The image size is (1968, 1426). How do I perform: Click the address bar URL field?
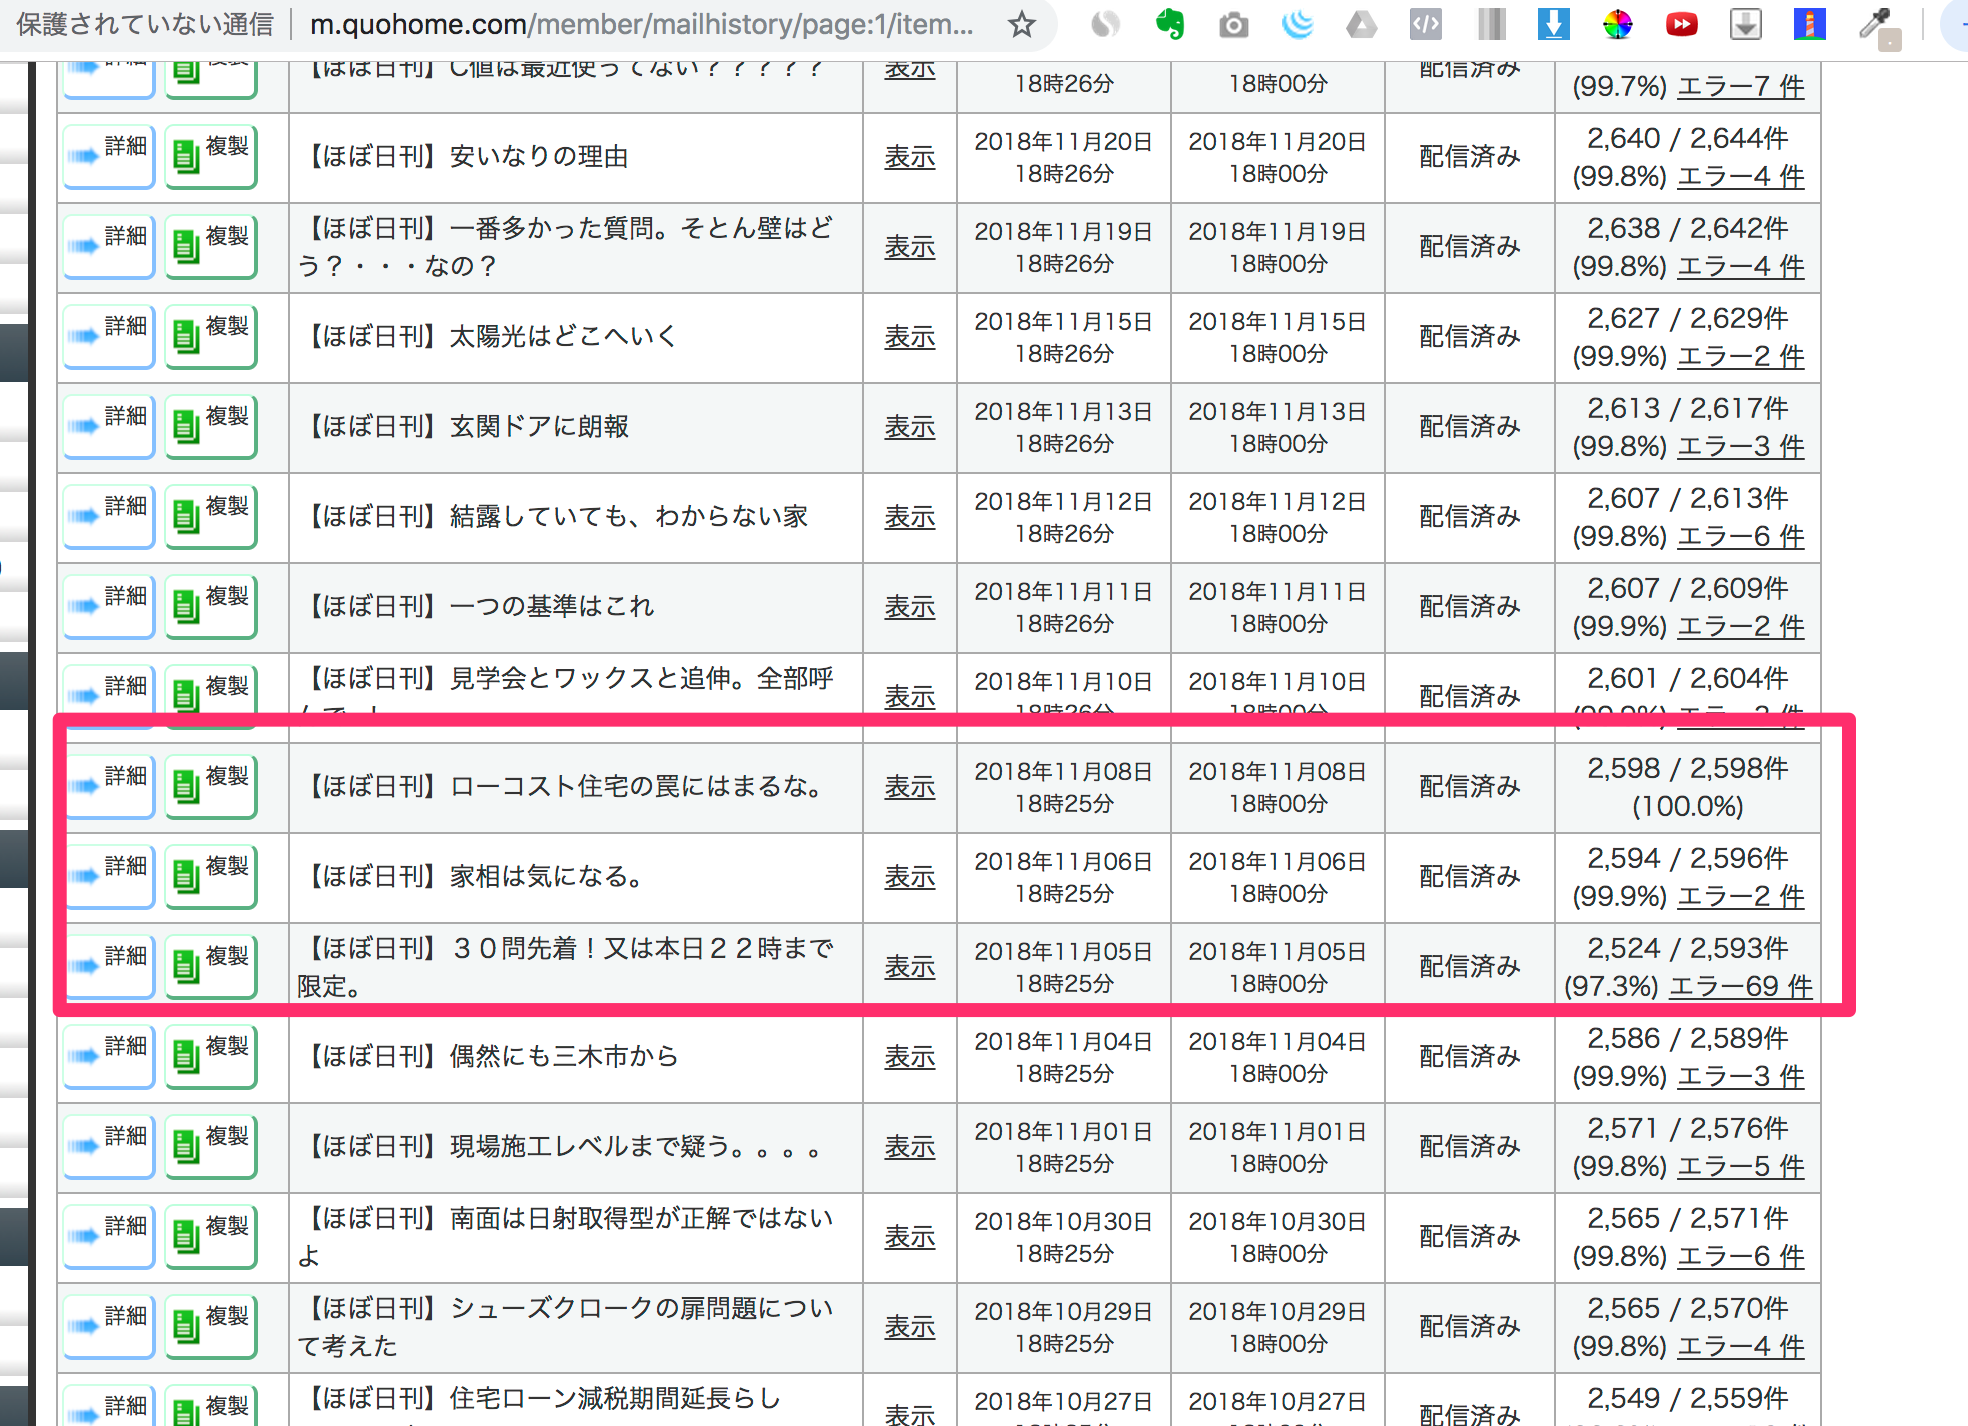pos(640,24)
